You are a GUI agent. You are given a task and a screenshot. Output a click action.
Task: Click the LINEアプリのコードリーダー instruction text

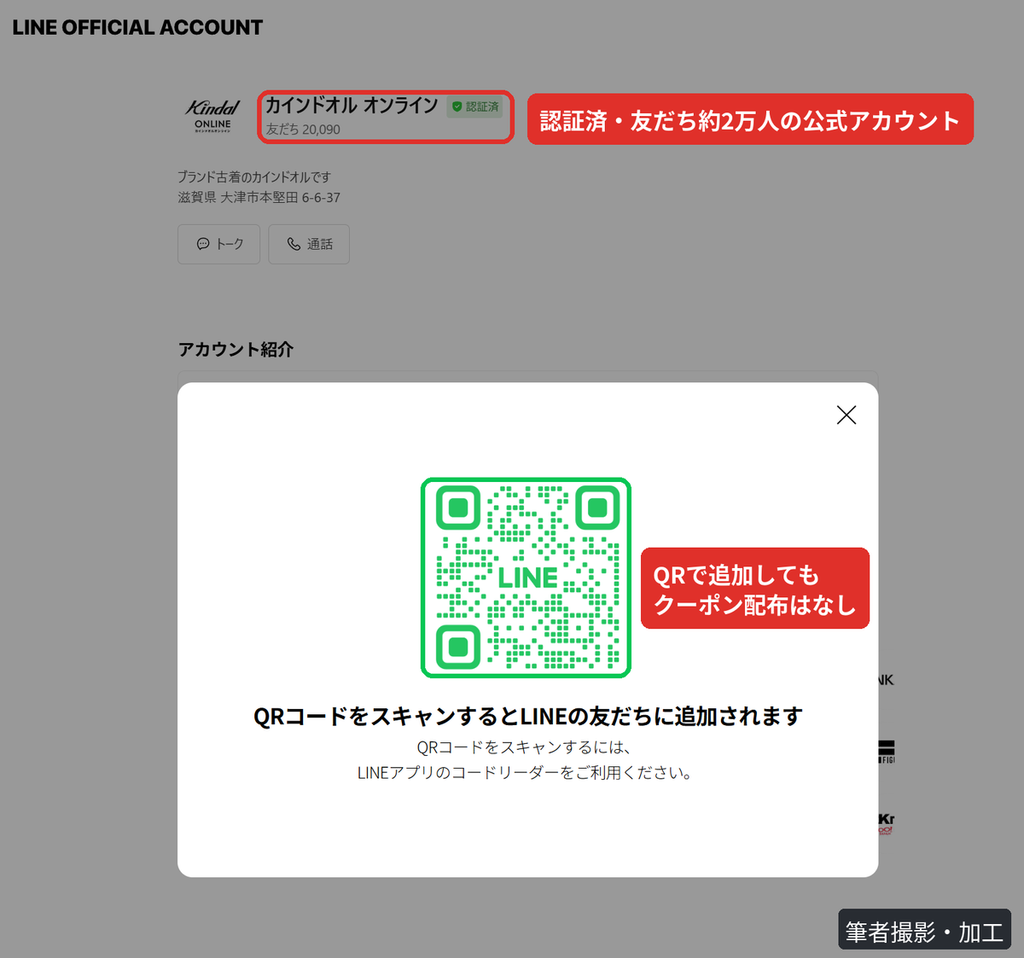(524, 773)
